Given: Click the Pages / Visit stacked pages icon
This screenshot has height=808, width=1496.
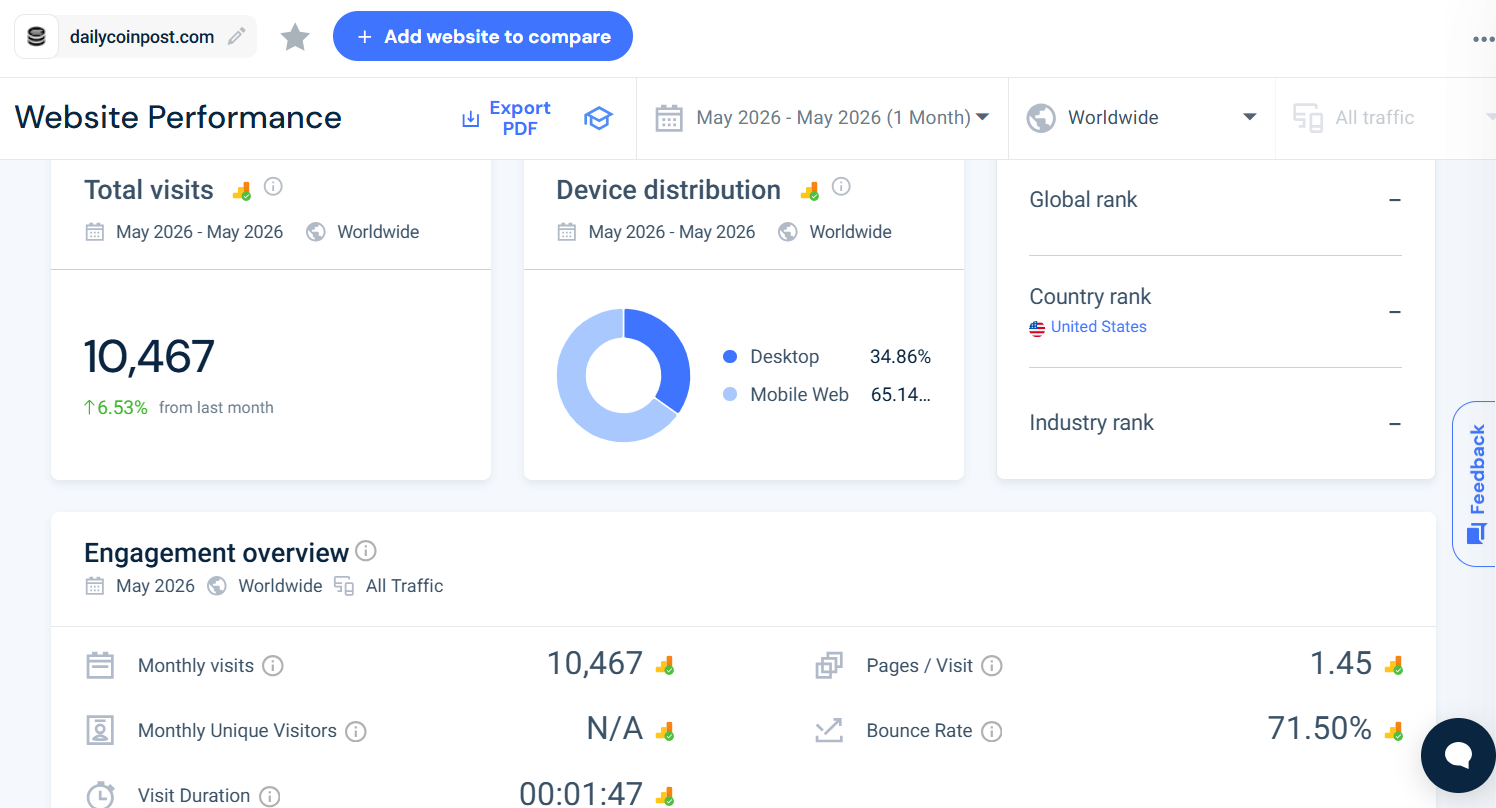Looking at the screenshot, I should (x=829, y=665).
